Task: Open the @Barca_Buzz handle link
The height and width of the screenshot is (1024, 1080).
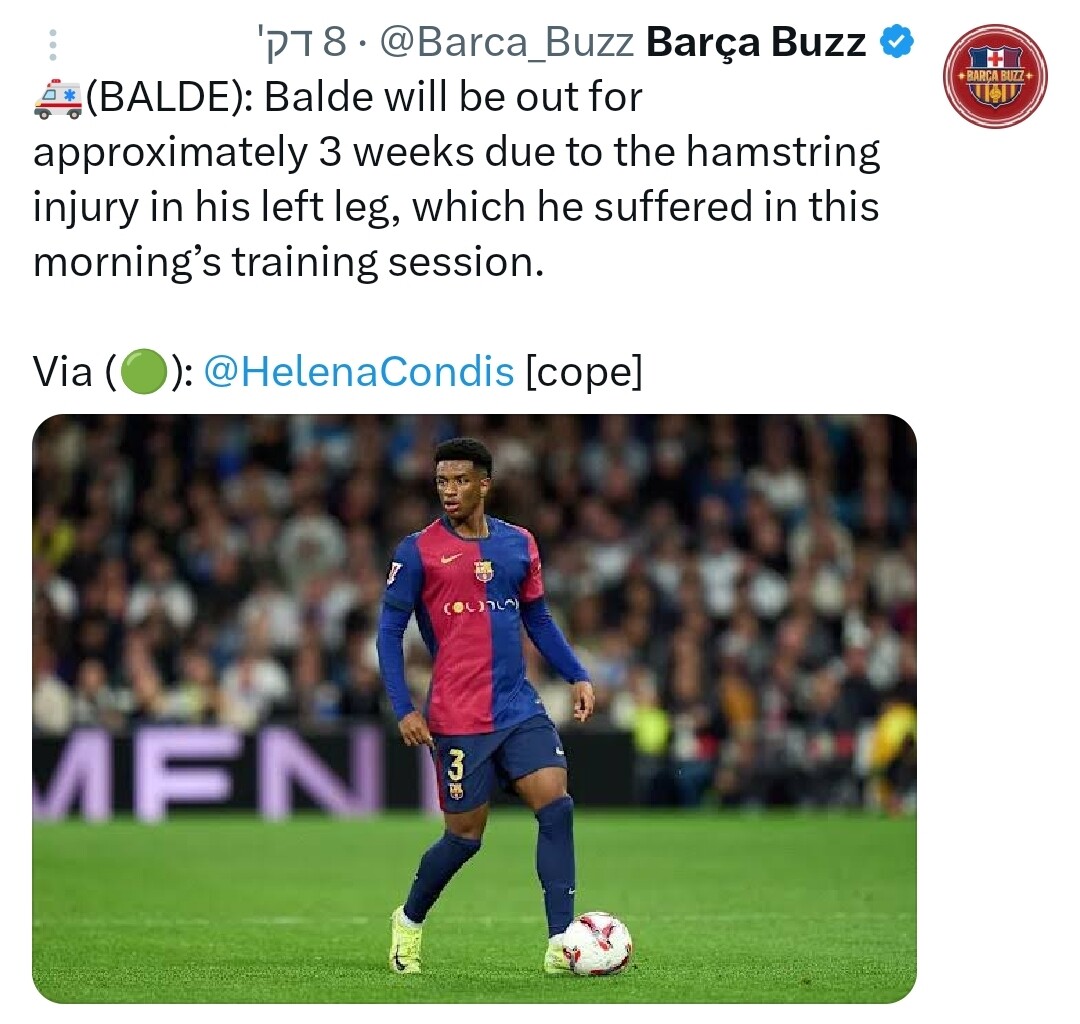Action: 506,43
